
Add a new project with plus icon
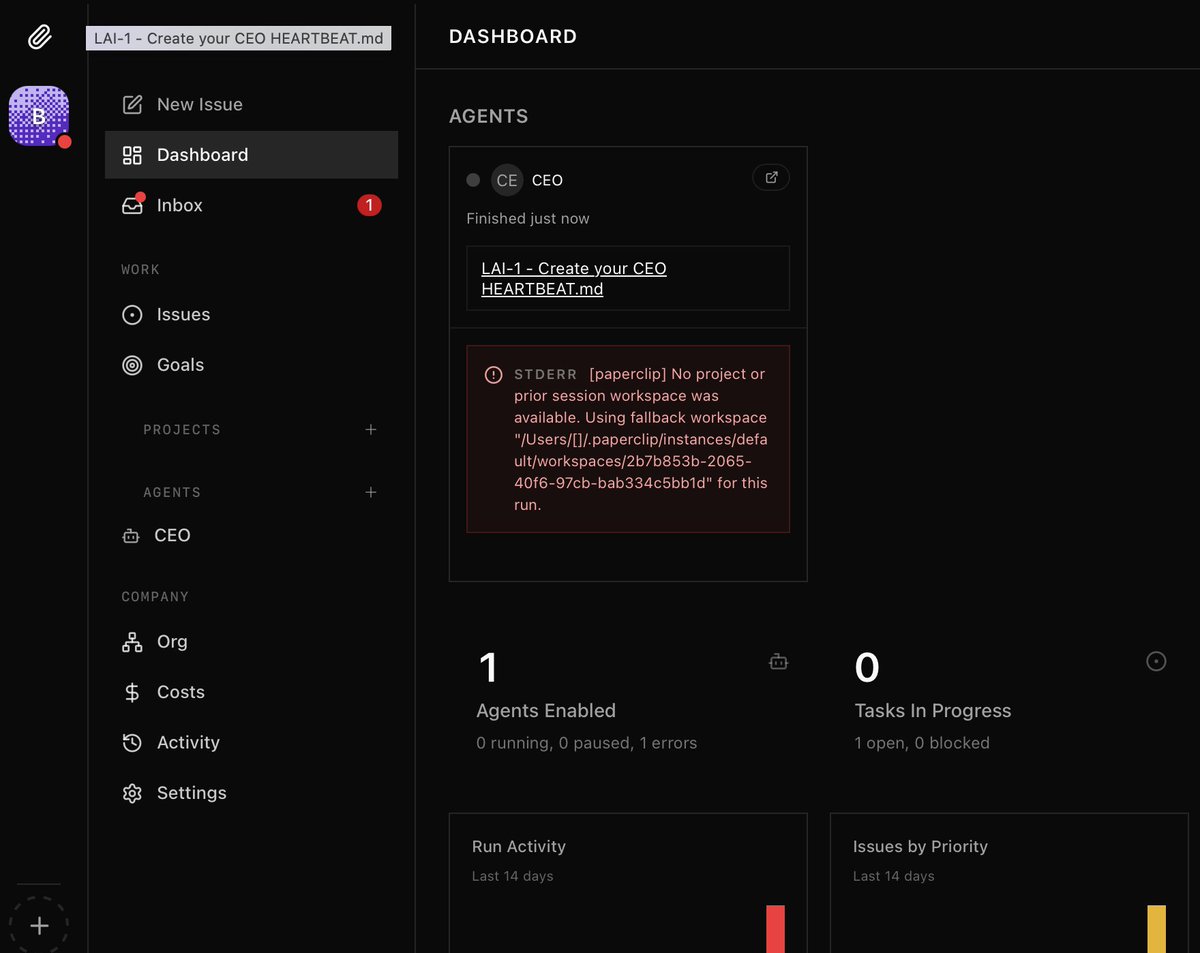[371, 429]
